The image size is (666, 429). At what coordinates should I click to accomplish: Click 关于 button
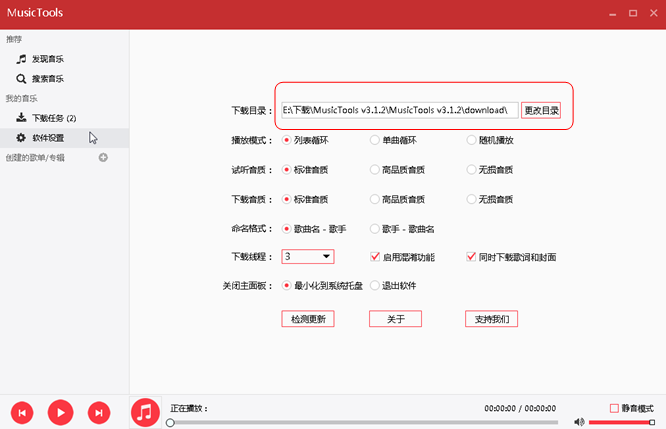point(395,319)
